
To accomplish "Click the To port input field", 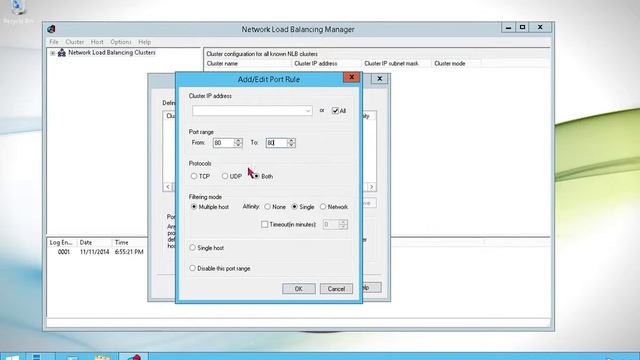I will coord(276,143).
